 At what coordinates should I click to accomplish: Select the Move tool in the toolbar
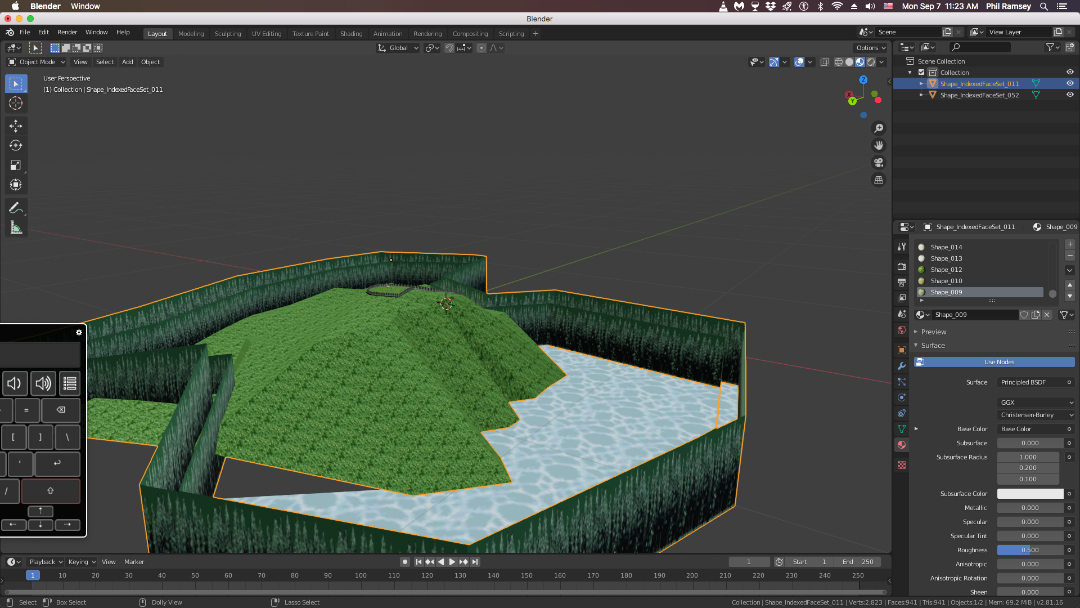tap(15, 126)
